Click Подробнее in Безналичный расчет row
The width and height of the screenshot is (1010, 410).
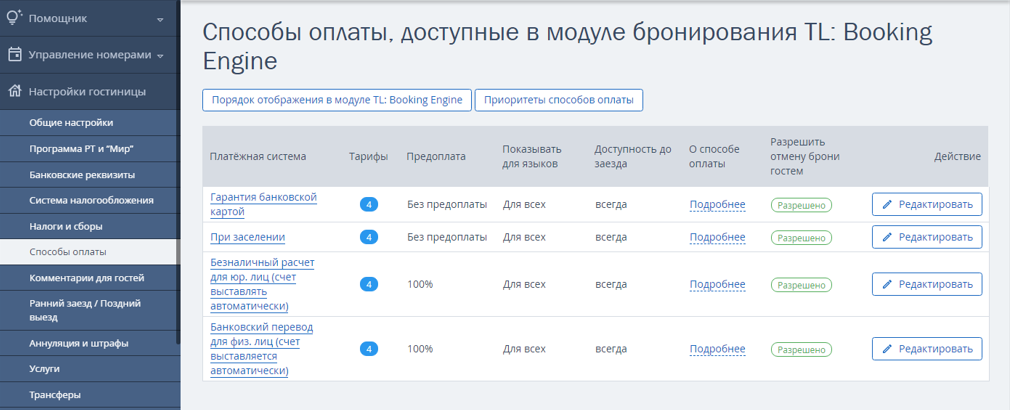point(718,284)
